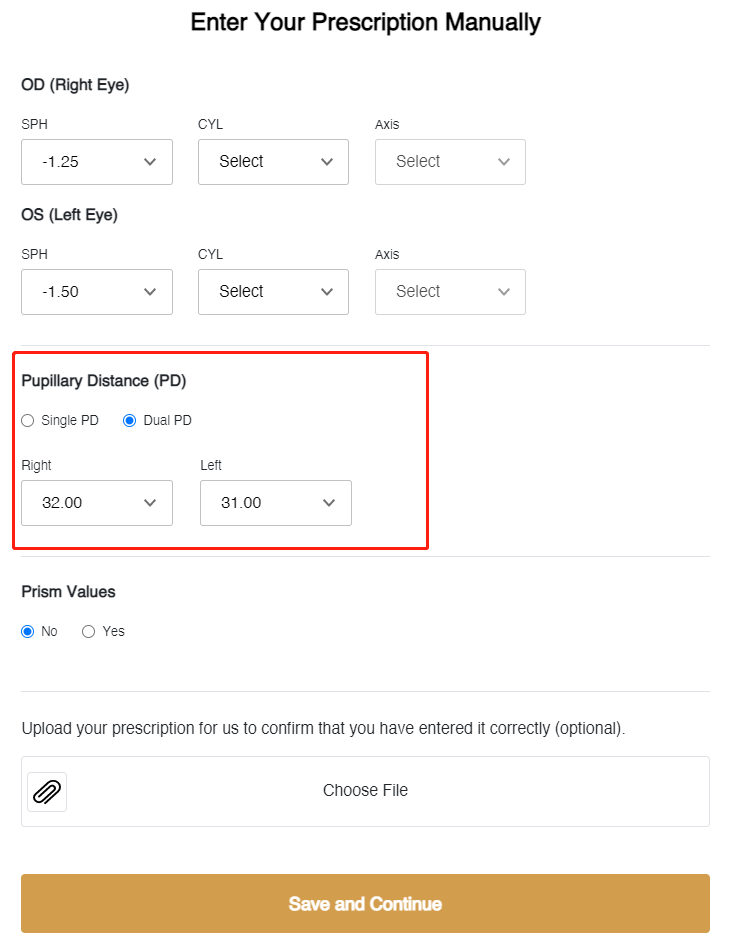
Task: Click the Select text in OD CYL box
Action: tap(241, 162)
